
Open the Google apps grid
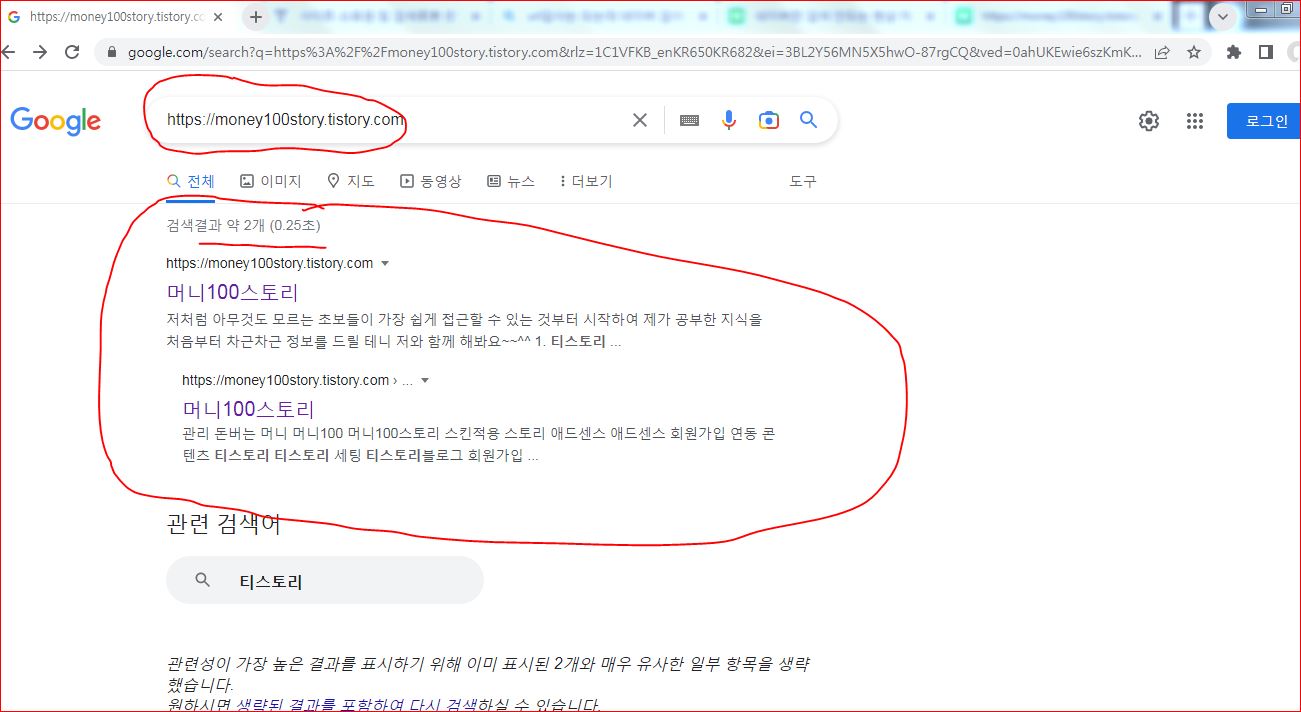pos(1195,121)
